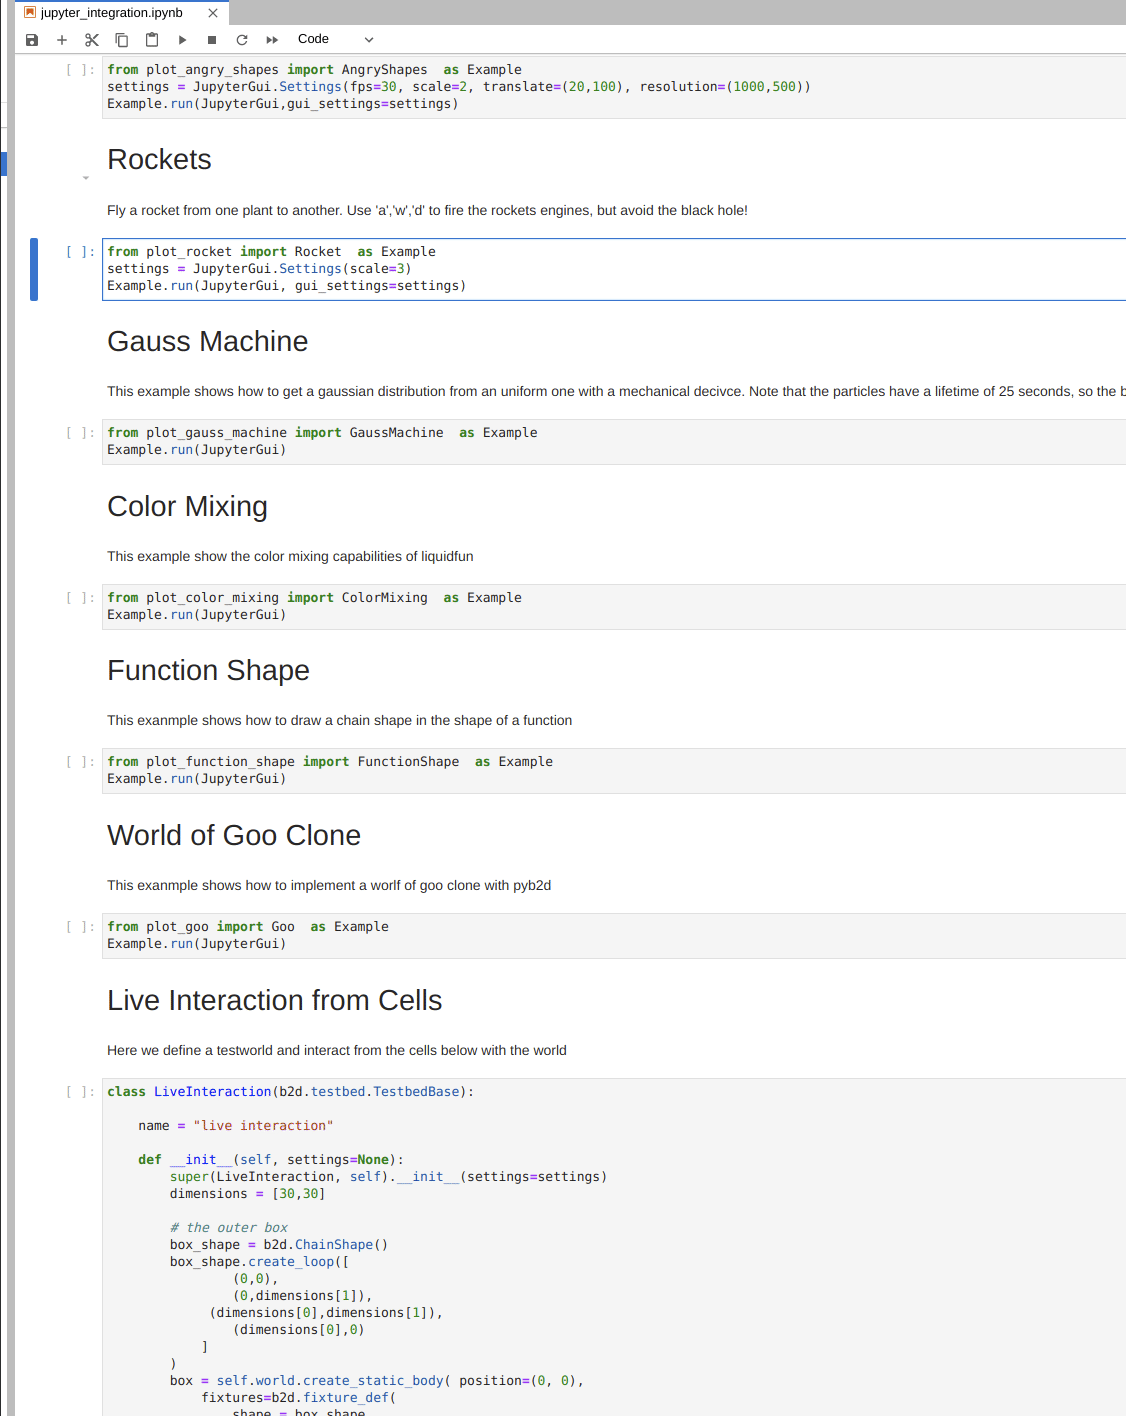Select the Rockets heading
Viewport: 1126px width, 1416px height.
pyautogui.click(x=159, y=160)
